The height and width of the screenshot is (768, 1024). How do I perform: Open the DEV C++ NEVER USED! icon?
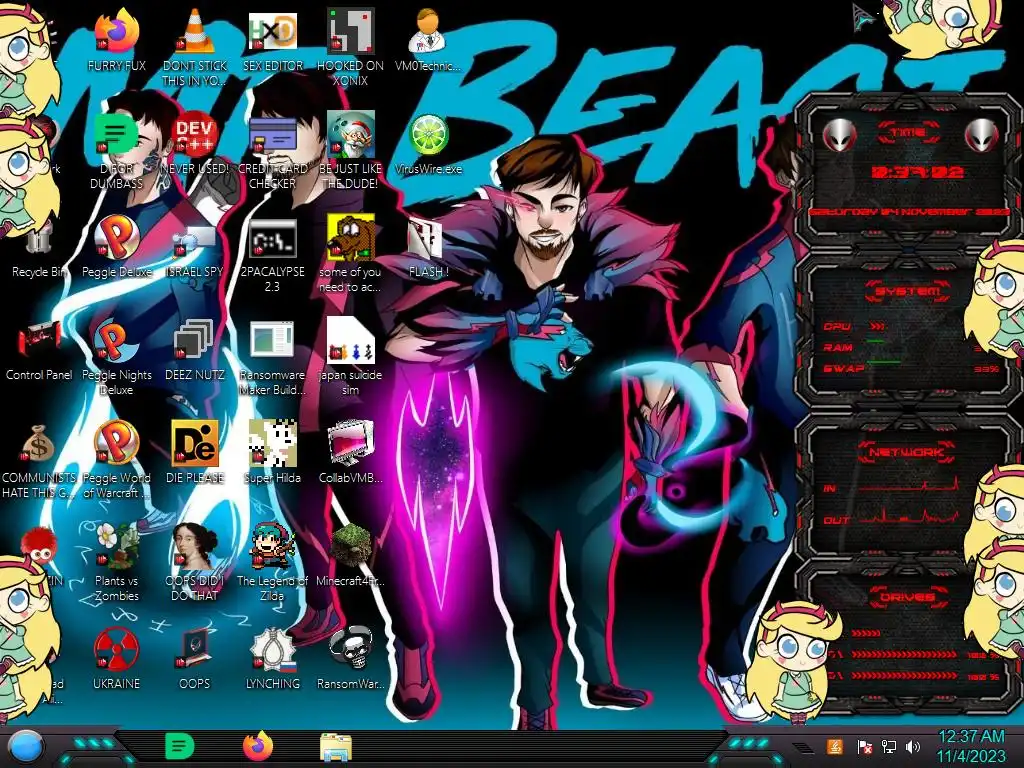195,136
